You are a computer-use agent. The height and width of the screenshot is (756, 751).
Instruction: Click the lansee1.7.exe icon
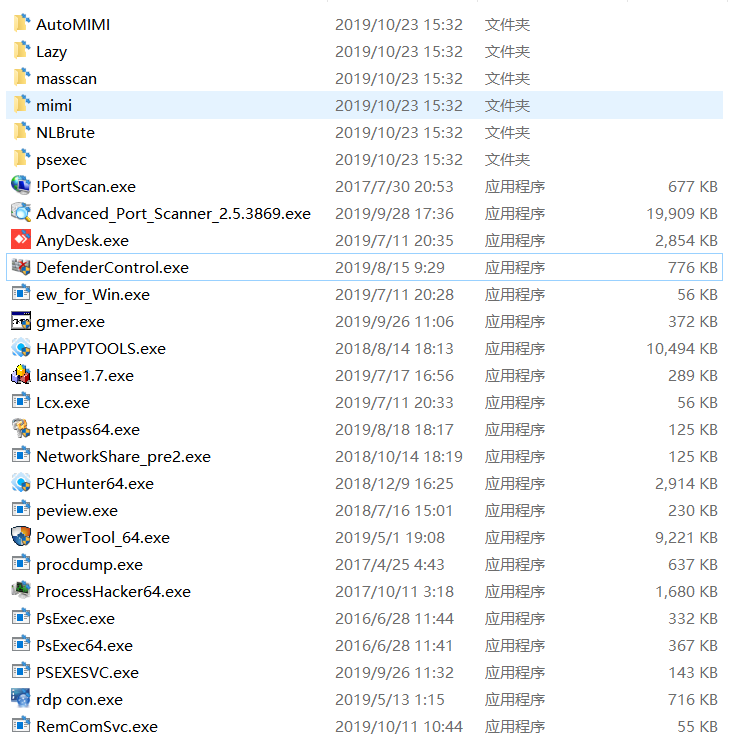point(21,375)
